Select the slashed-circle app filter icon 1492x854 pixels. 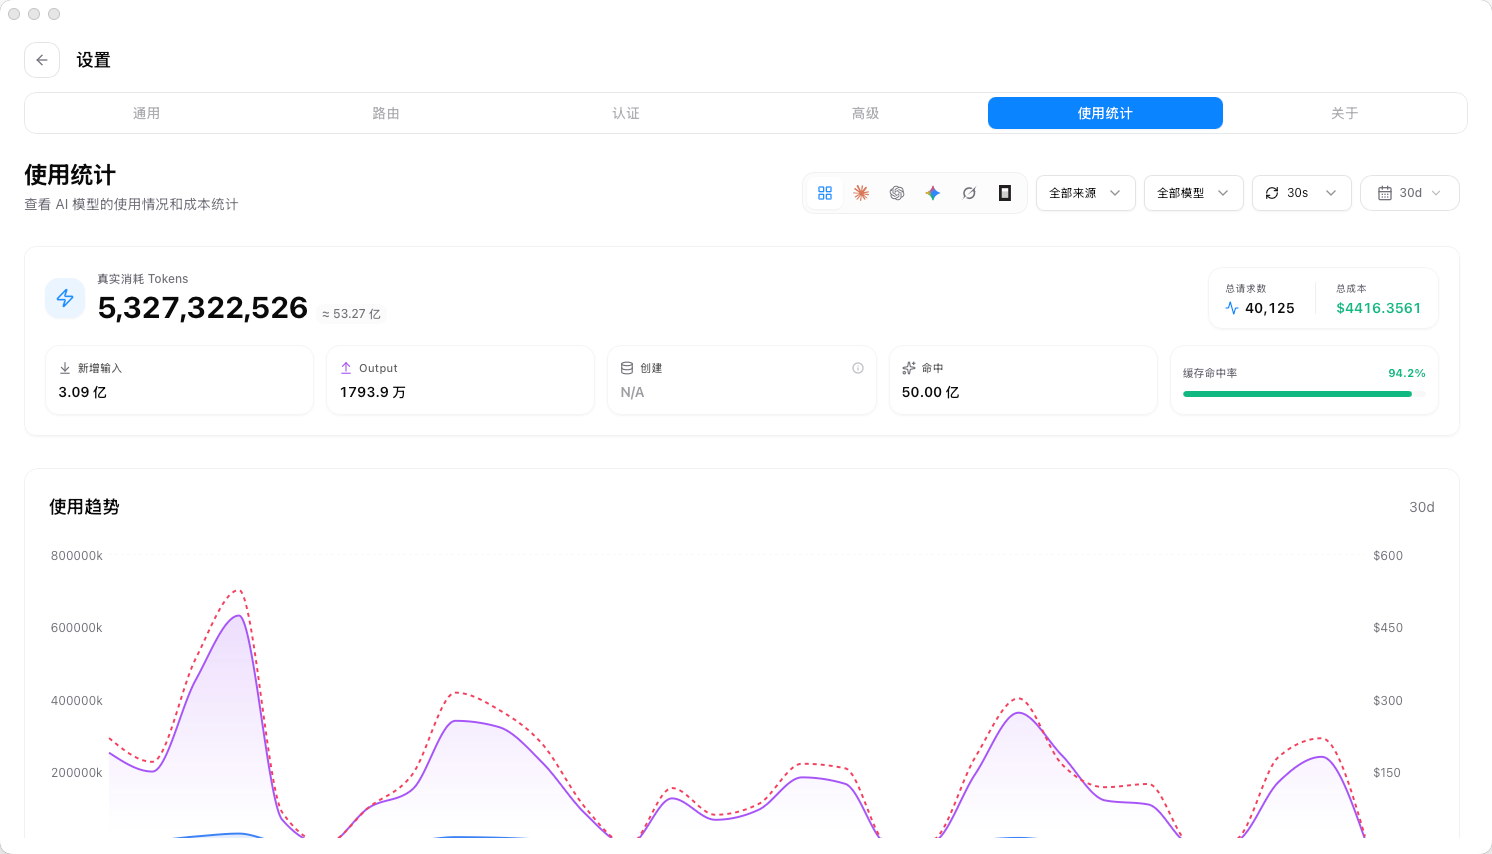(969, 193)
